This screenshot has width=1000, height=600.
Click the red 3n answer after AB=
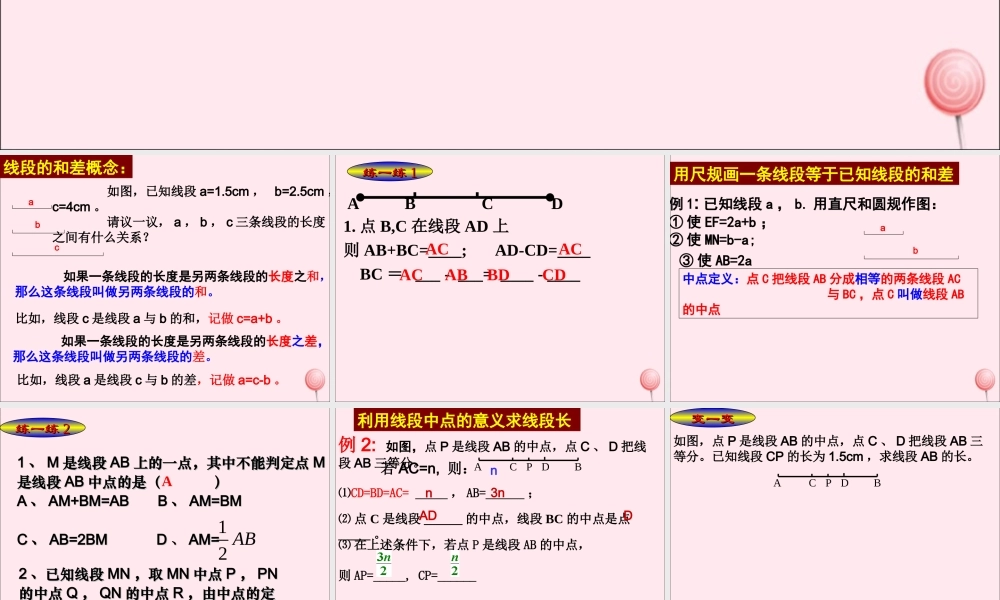[497, 492]
